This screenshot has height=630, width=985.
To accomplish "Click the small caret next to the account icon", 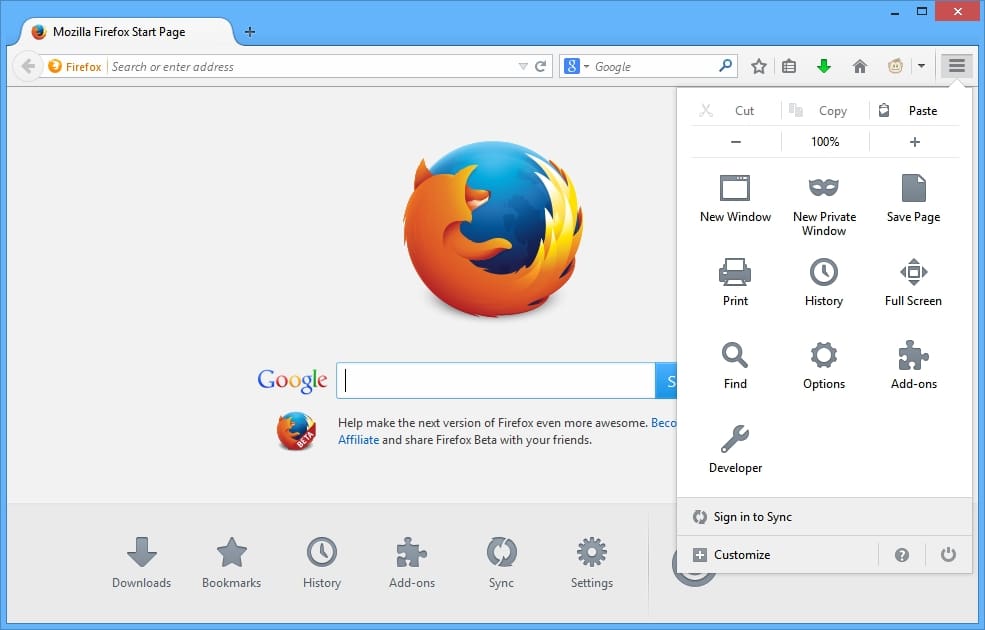I will 921,66.
